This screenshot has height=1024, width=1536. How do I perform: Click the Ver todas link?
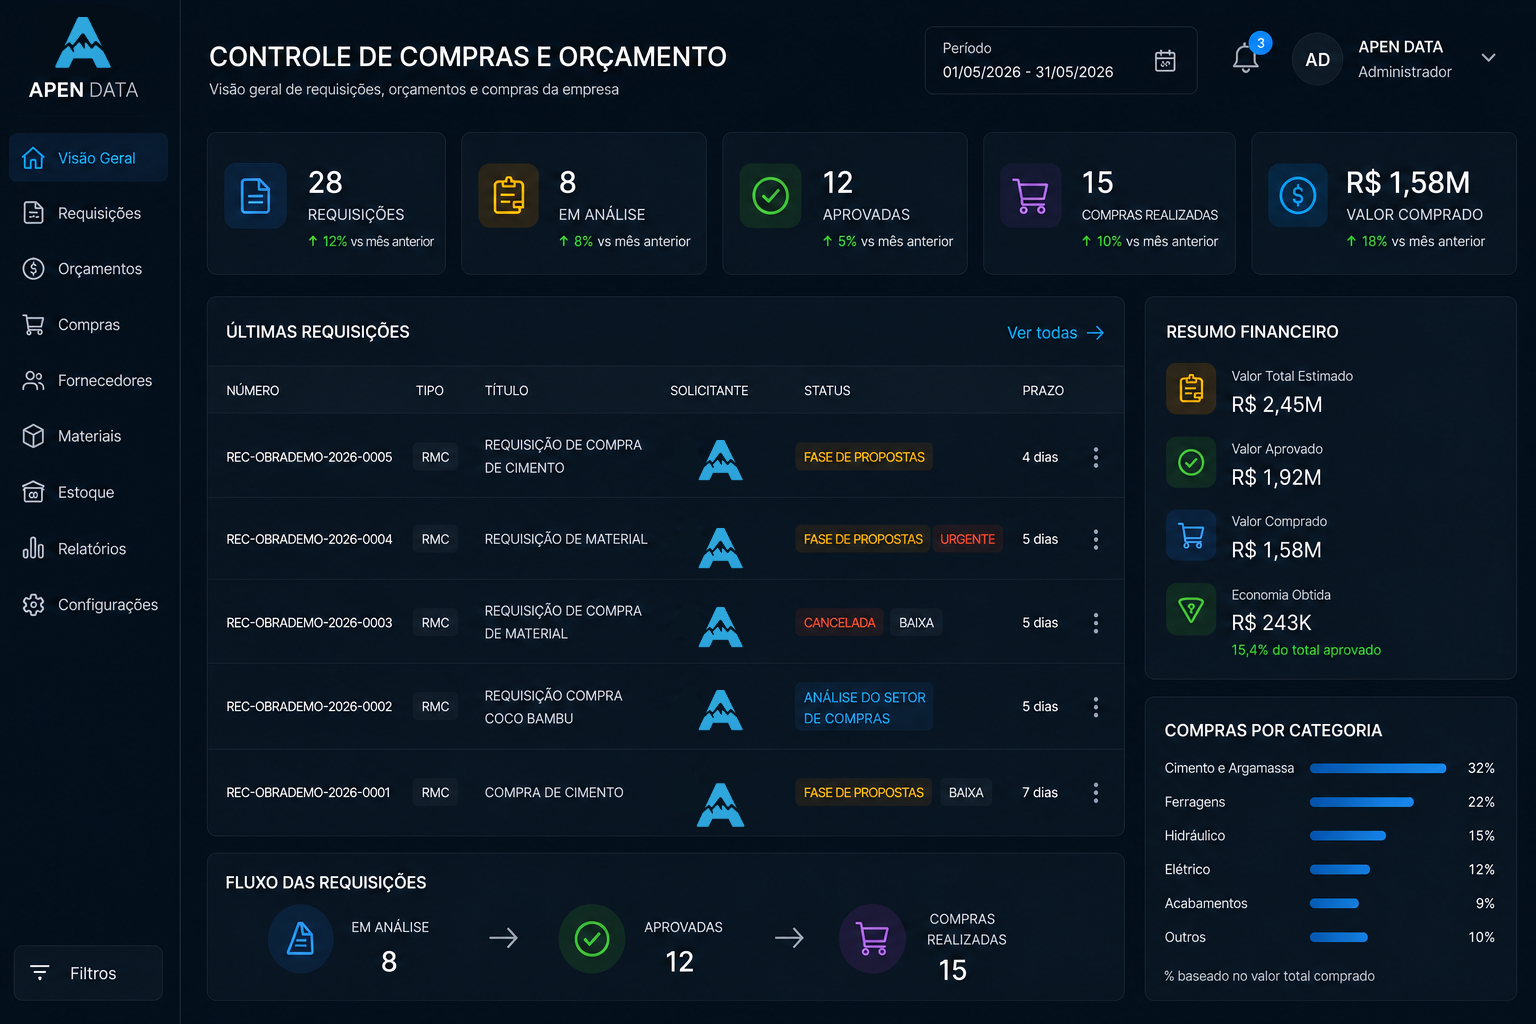click(1055, 333)
